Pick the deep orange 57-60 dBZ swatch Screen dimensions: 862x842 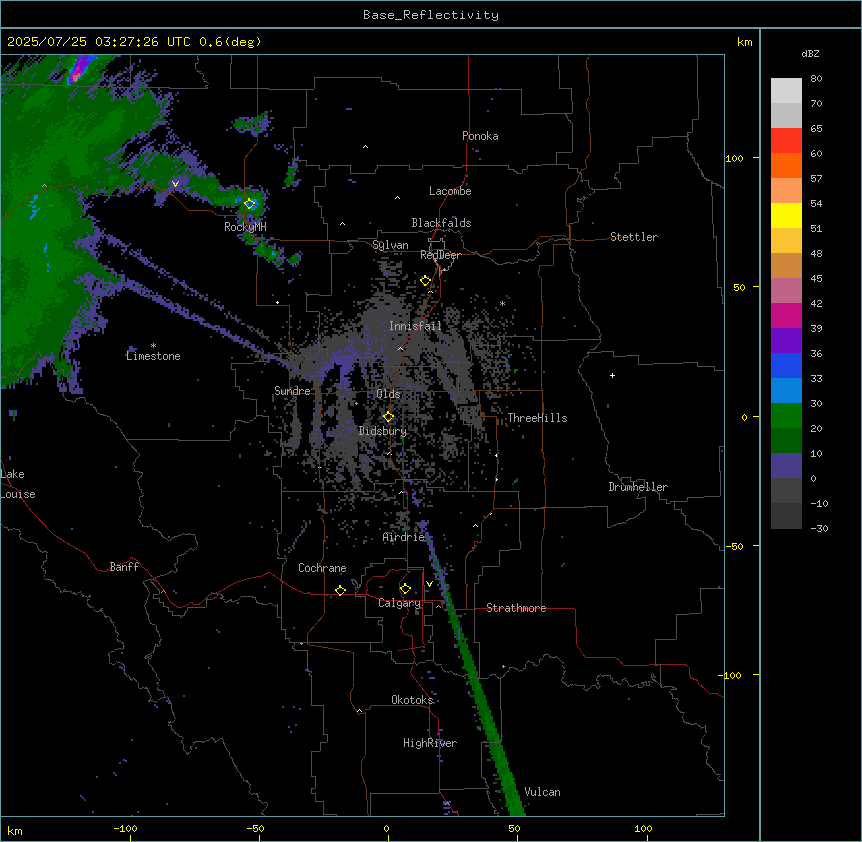click(786, 165)
